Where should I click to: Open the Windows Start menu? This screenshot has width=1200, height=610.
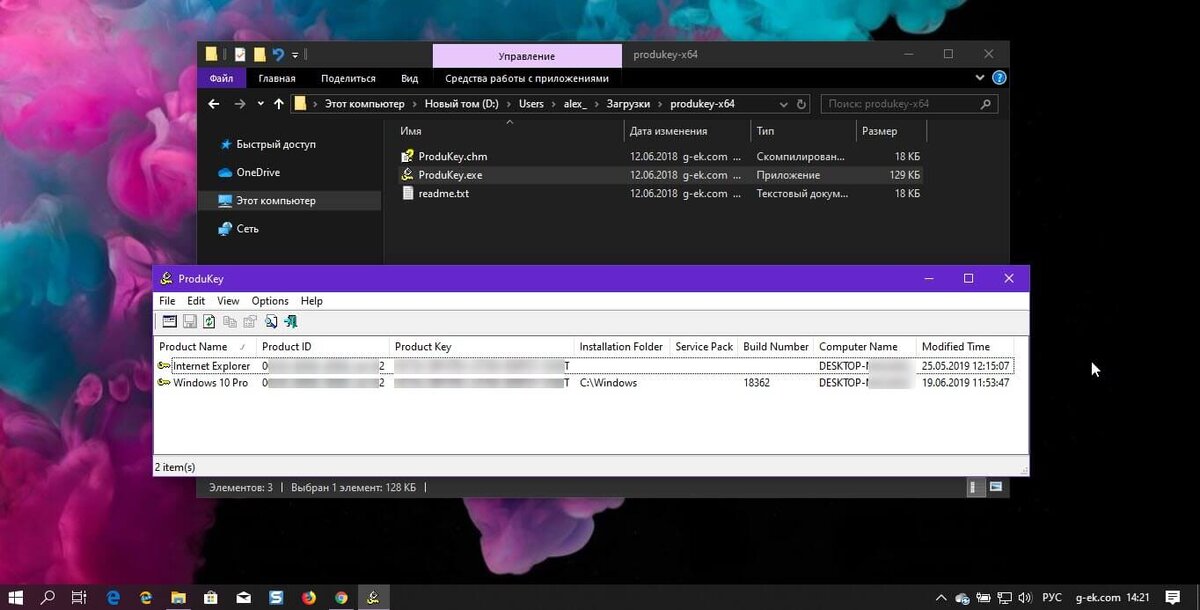pyautogui.click(x=18, y=597)
